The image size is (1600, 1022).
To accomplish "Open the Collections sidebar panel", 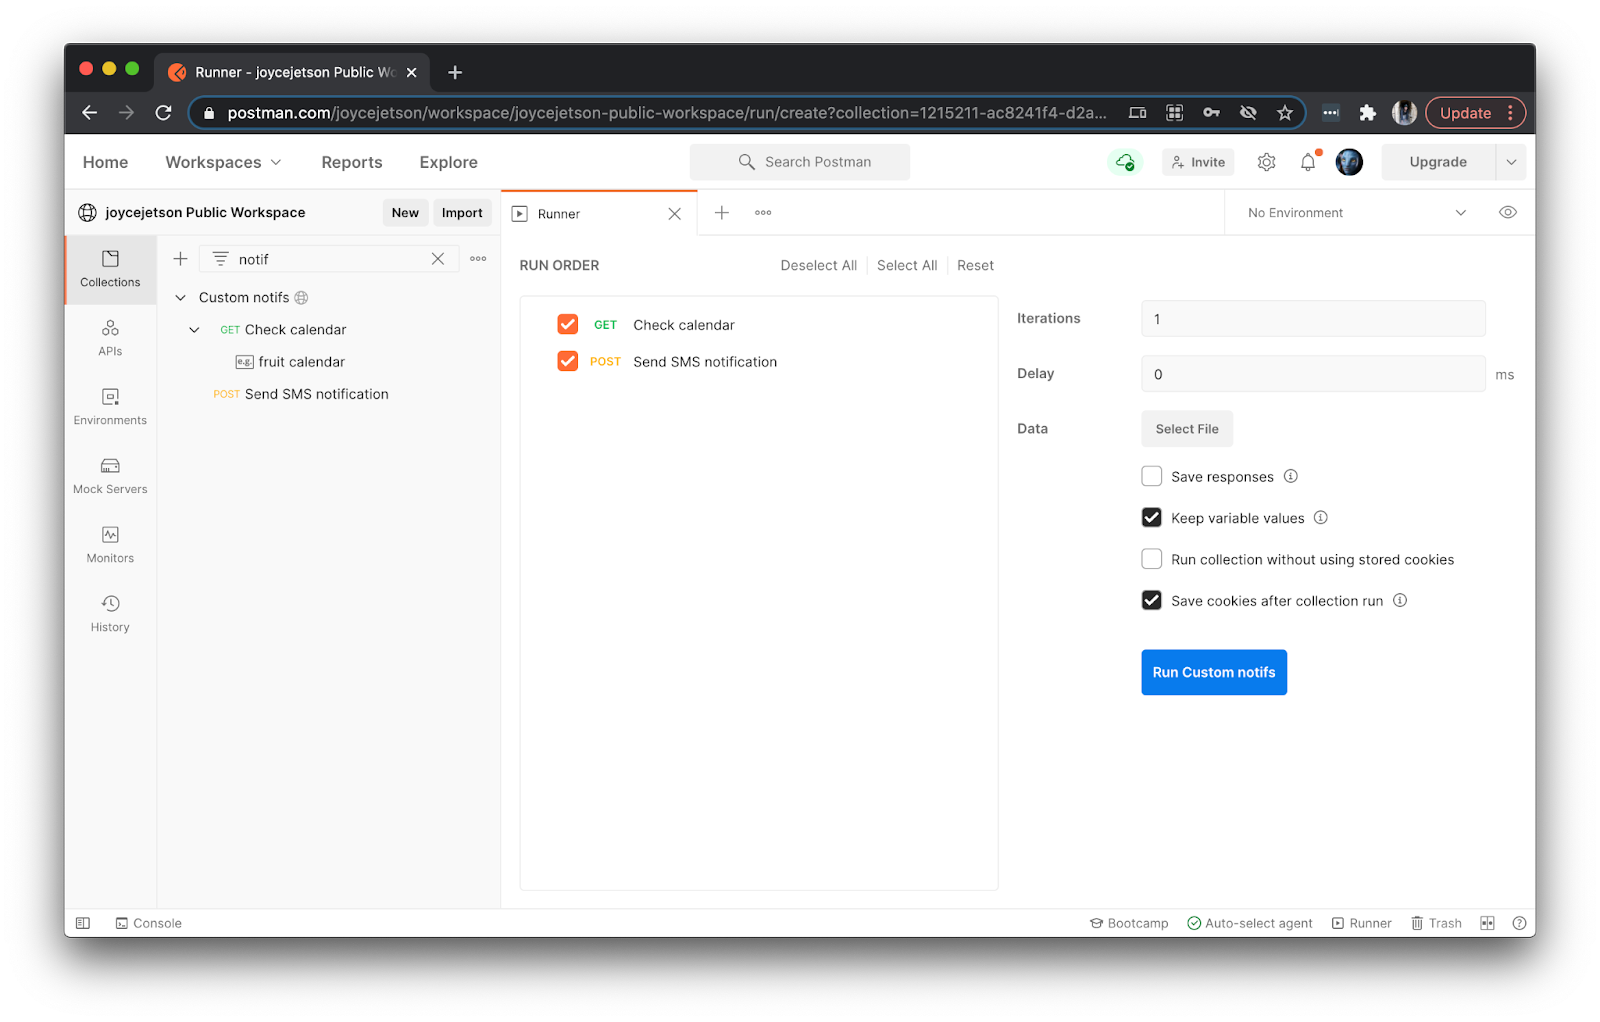I will [110, 269].
